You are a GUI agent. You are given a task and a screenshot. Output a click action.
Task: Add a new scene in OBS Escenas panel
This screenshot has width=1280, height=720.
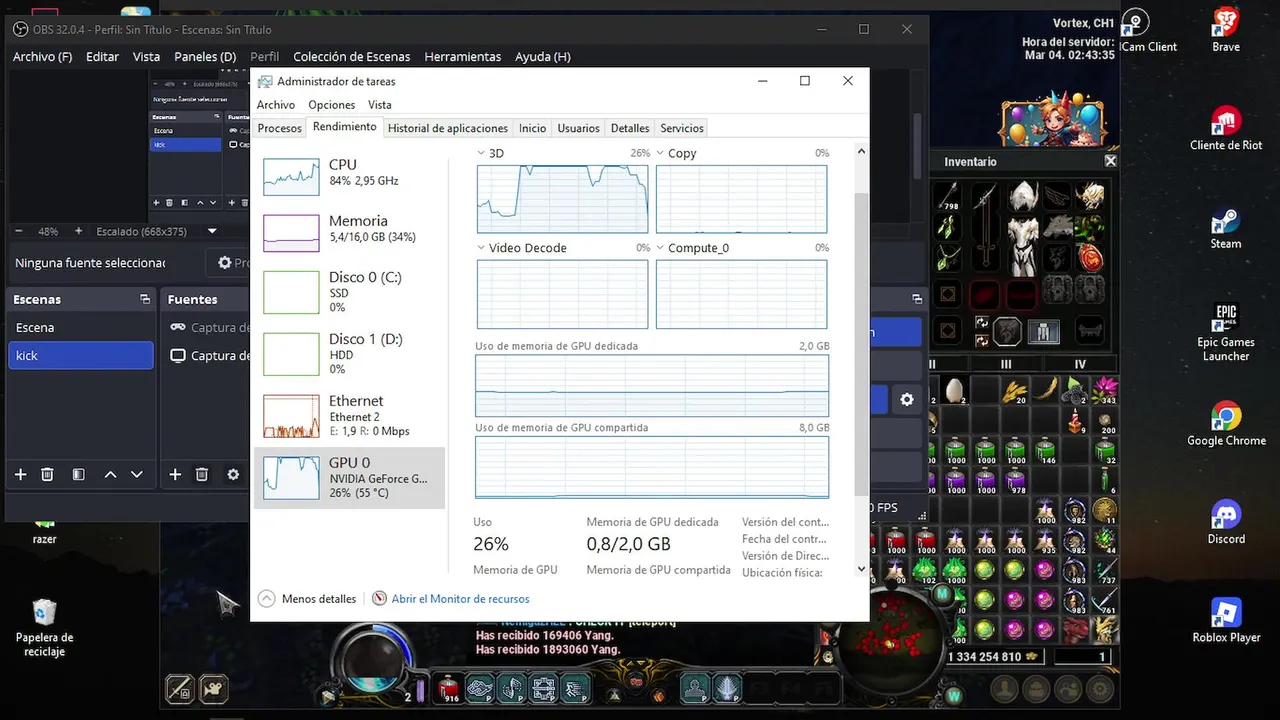20,474
